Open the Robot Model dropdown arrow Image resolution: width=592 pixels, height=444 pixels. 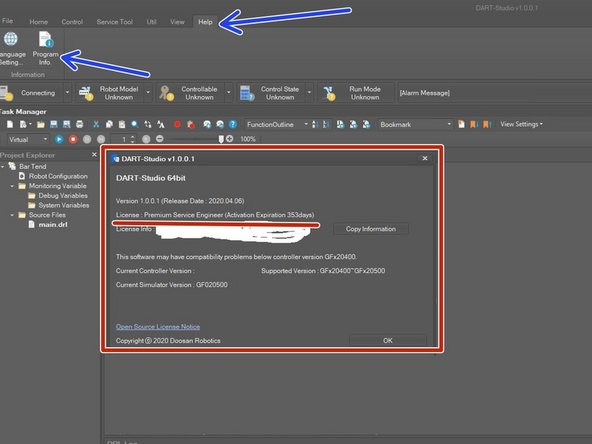coord(148,92)
